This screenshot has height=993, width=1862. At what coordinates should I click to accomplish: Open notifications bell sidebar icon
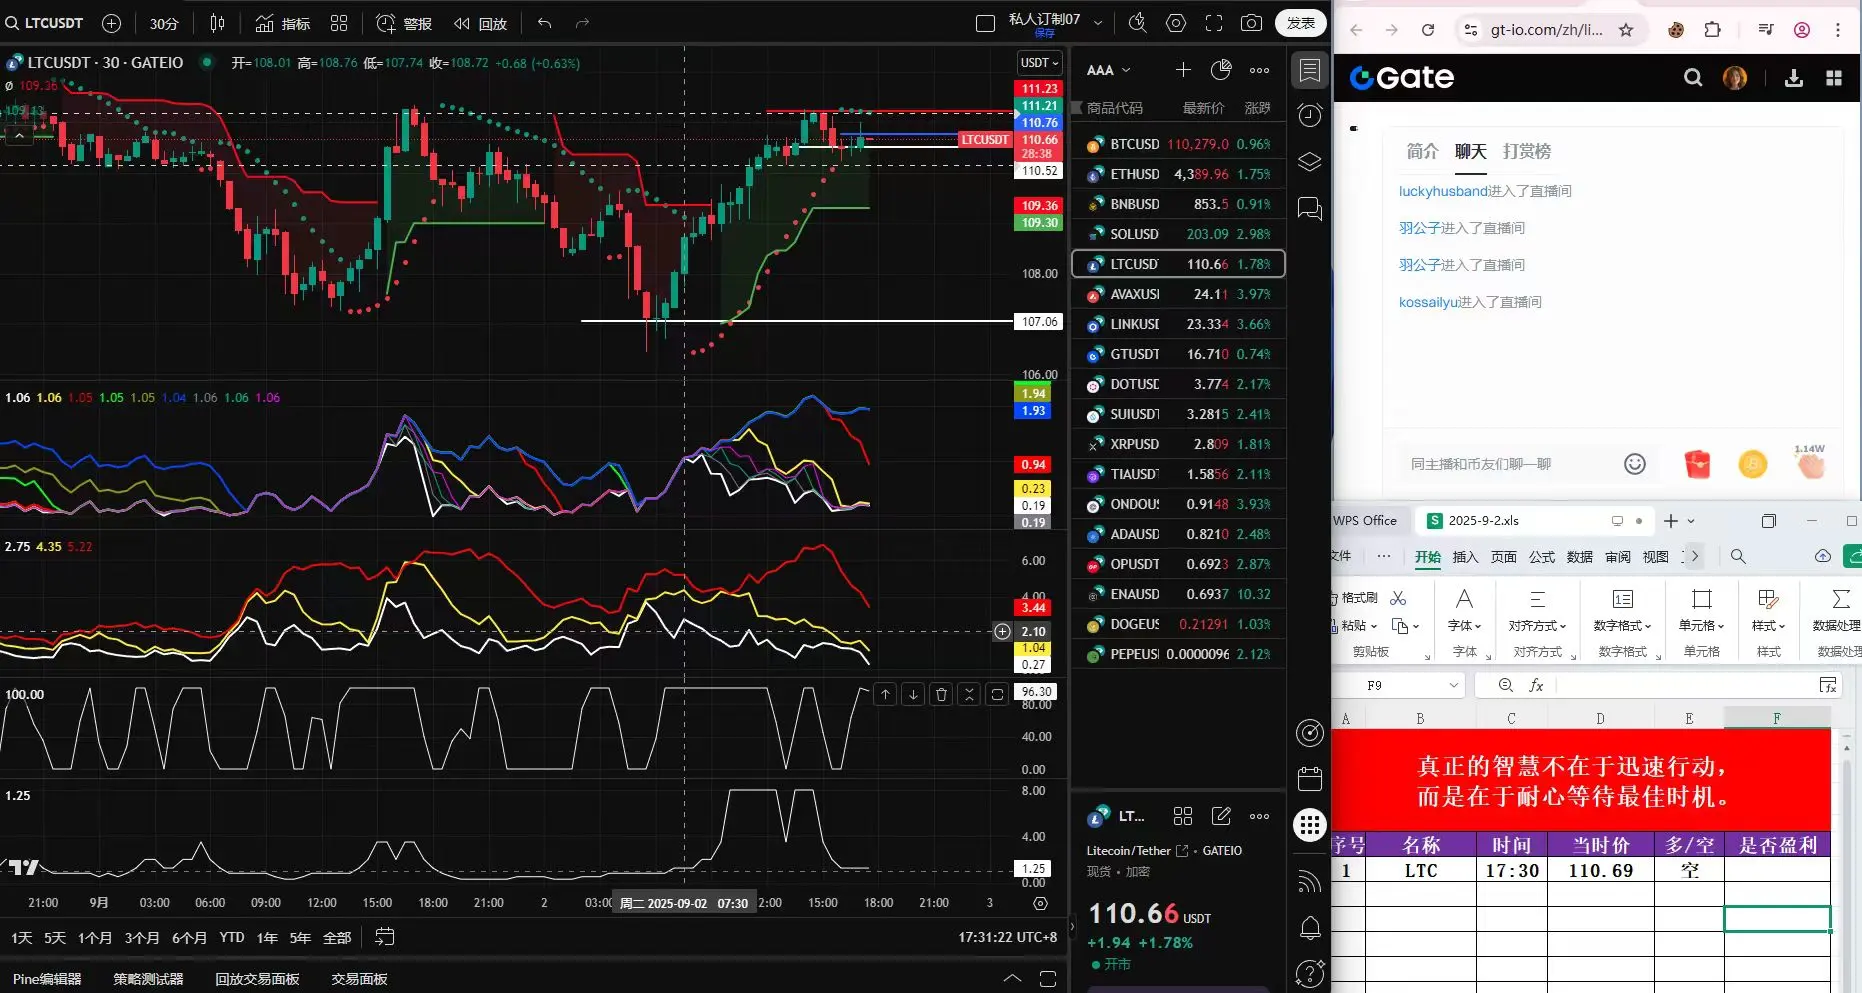click(1310, 928)
